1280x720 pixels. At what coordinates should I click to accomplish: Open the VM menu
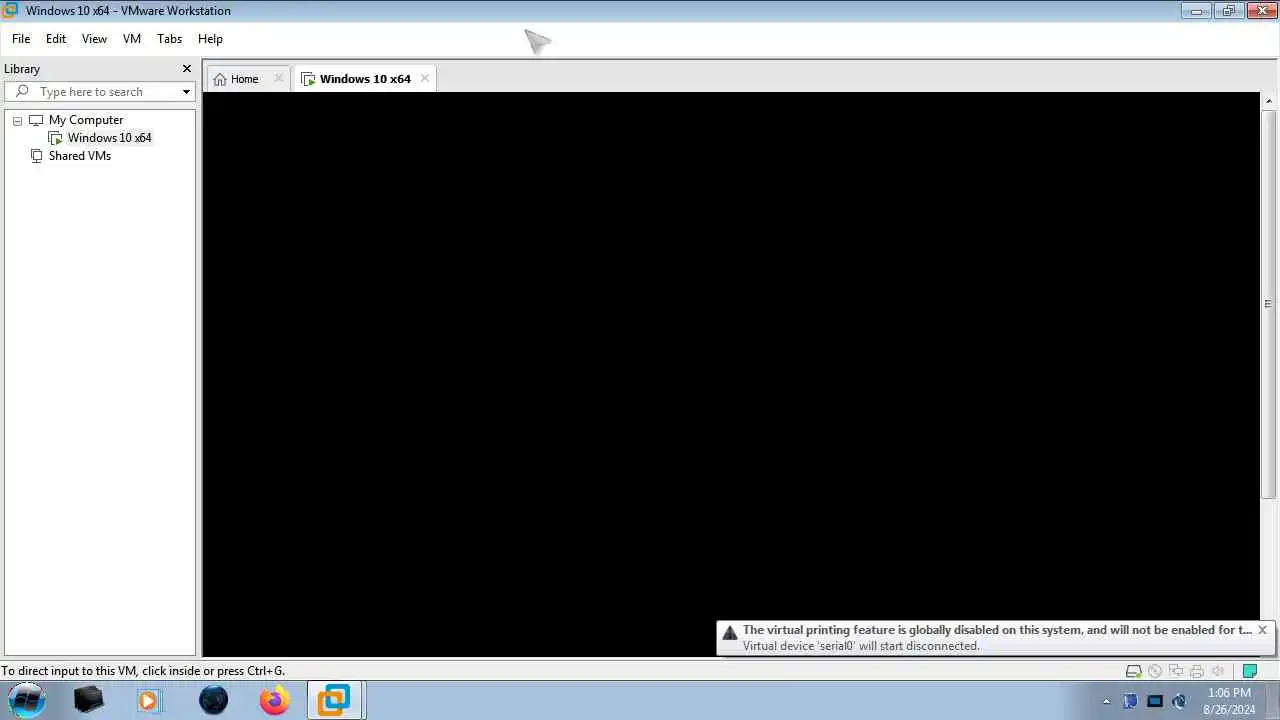pyautogui.click(x=132, y=39)
